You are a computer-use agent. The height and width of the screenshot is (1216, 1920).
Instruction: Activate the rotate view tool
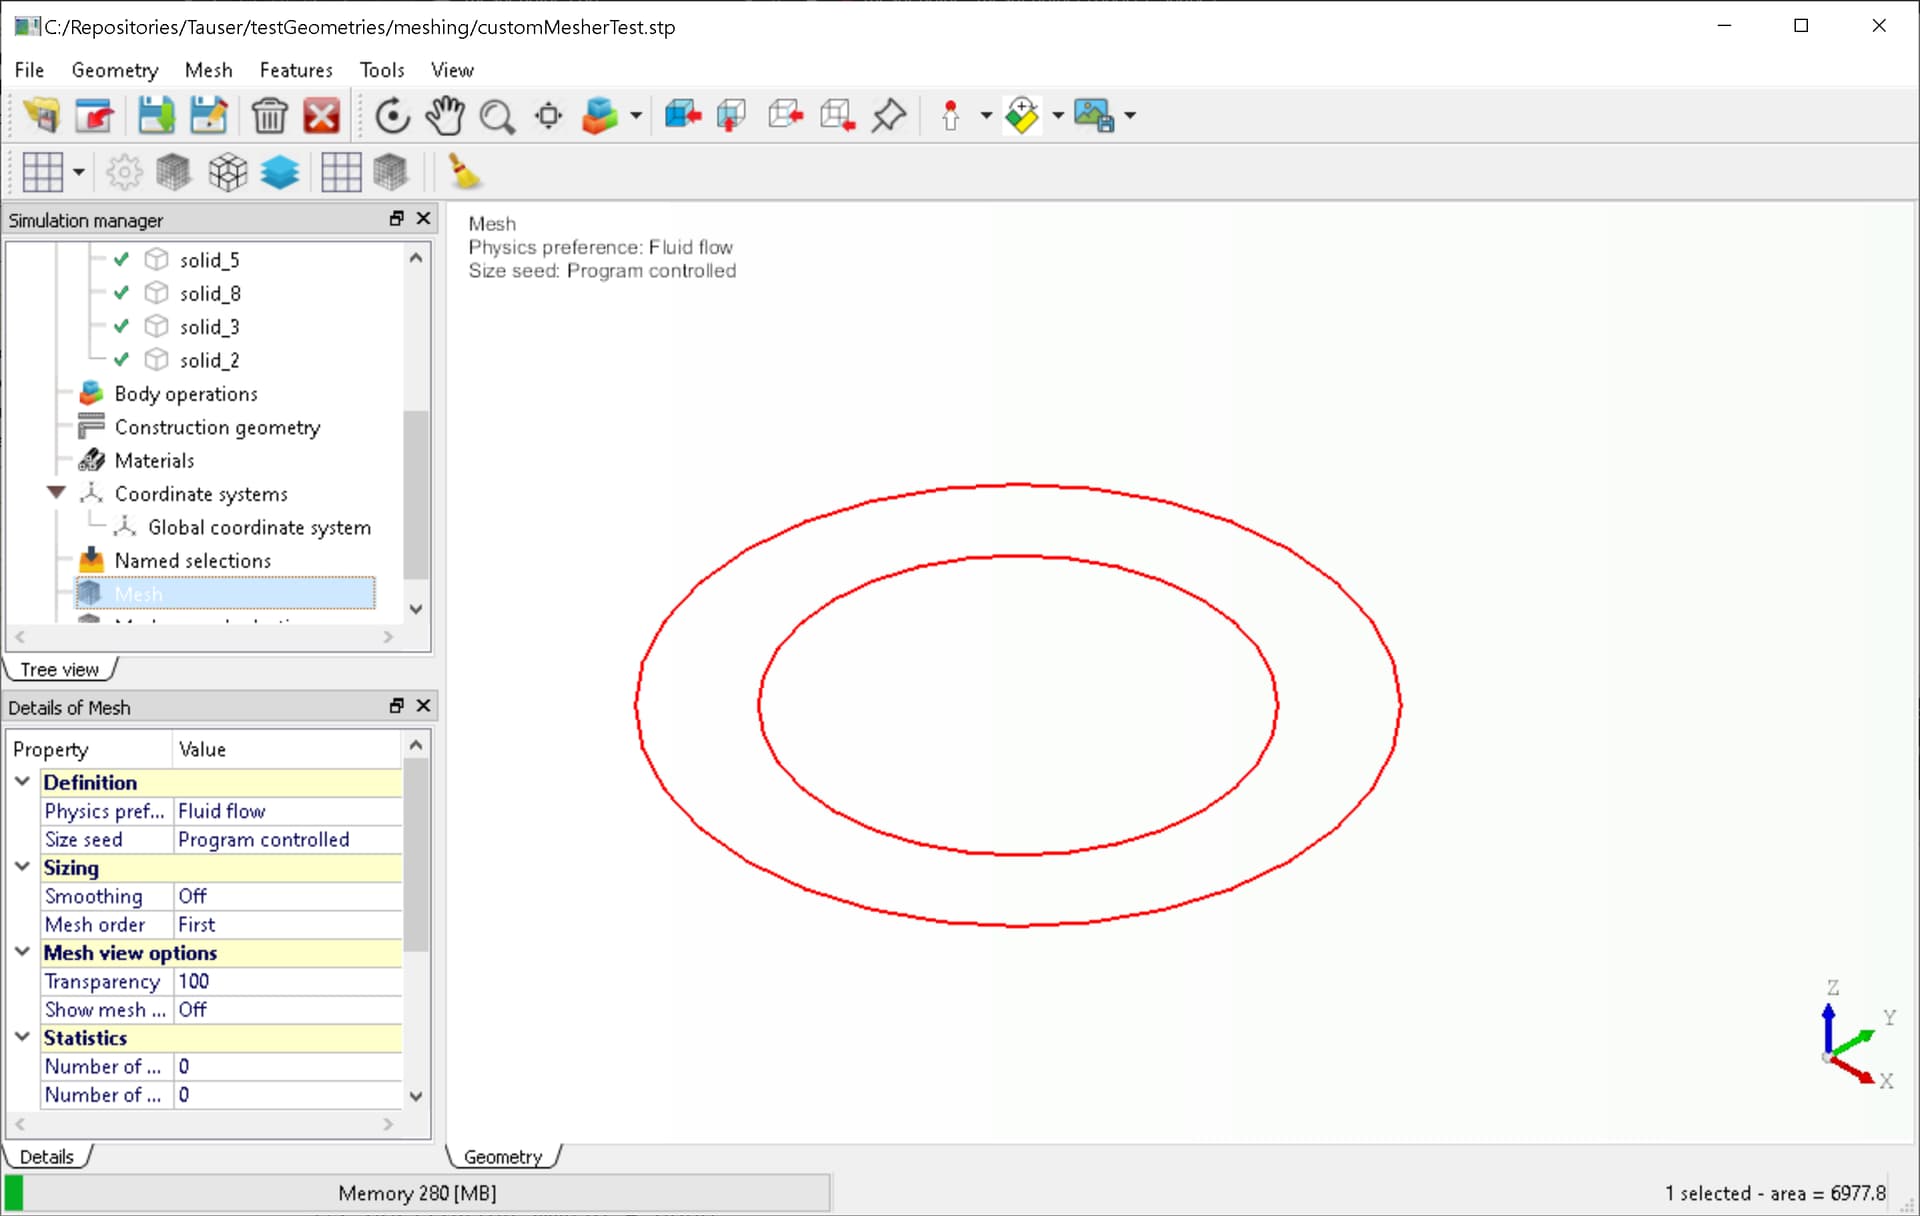point(392,116)
